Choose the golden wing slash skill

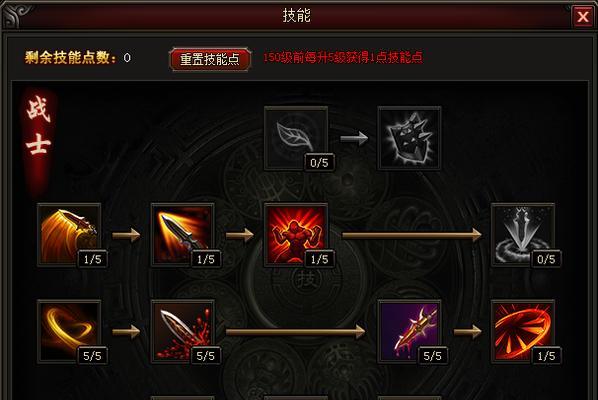69,235
